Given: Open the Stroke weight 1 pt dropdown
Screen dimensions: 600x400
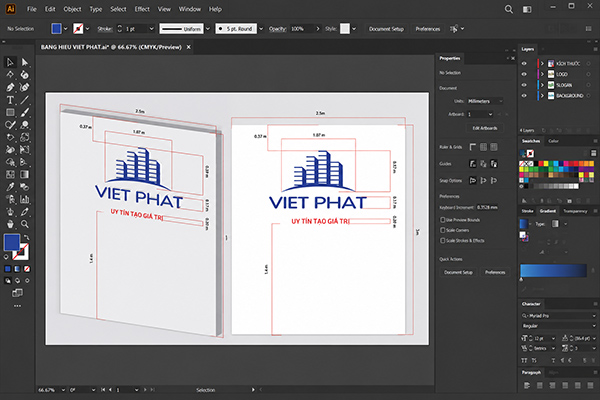Looking at the screenshot, I should pos(152,29).
